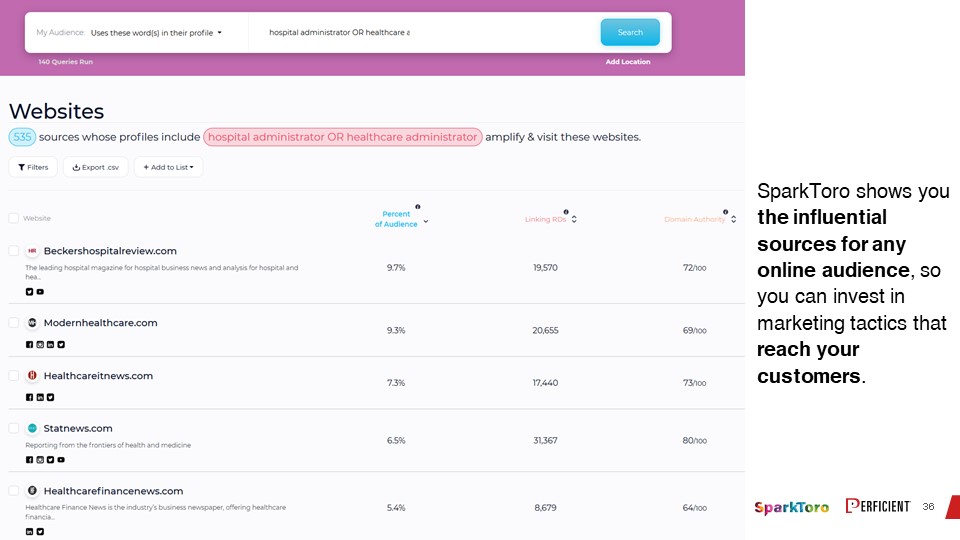
Task: Open the Healthcareitnews.com link
Action: [x=98, y=375]
